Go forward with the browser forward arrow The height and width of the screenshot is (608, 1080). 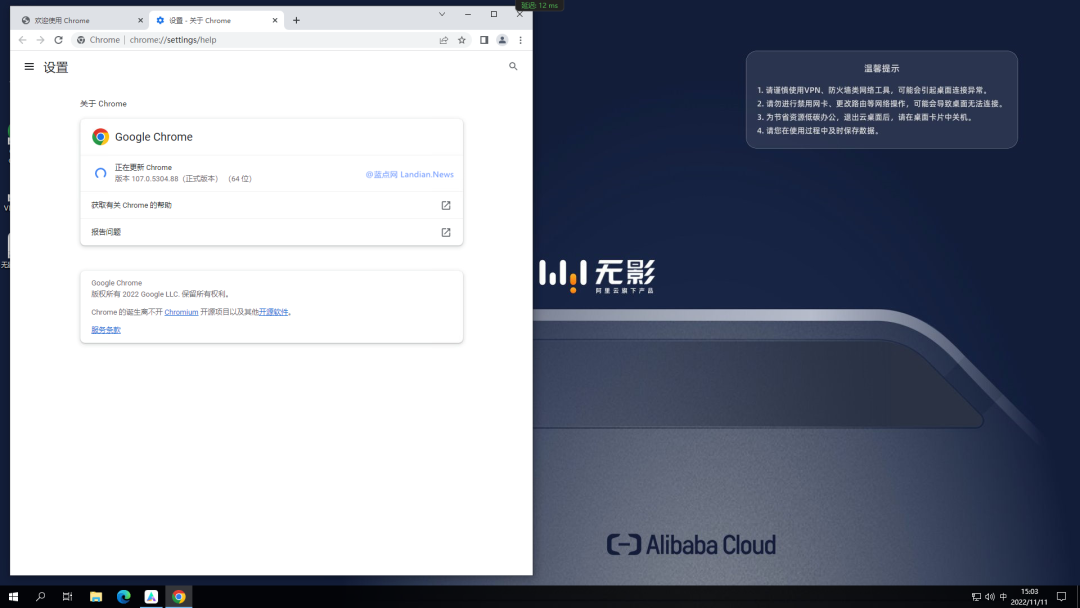pyautogui.click(x=41, y=40)
